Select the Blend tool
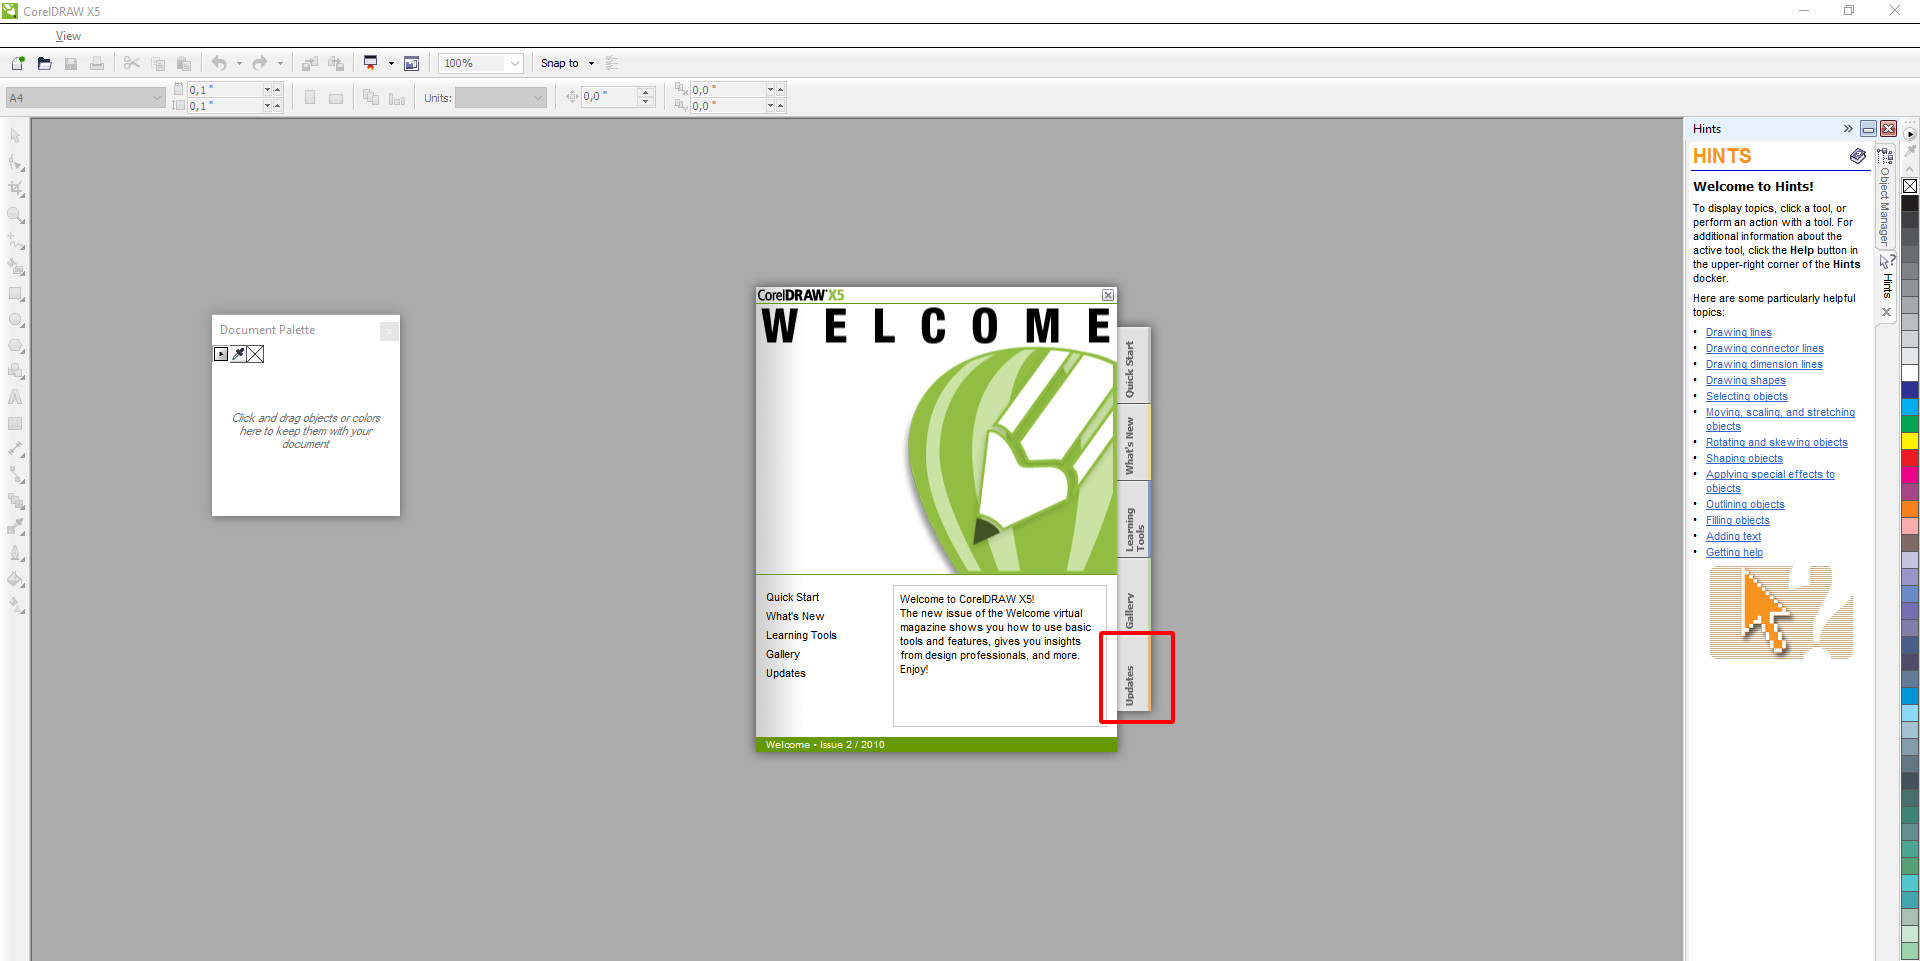The width and height of the screenshot is (1920, 961). click(x=16, y=501)
